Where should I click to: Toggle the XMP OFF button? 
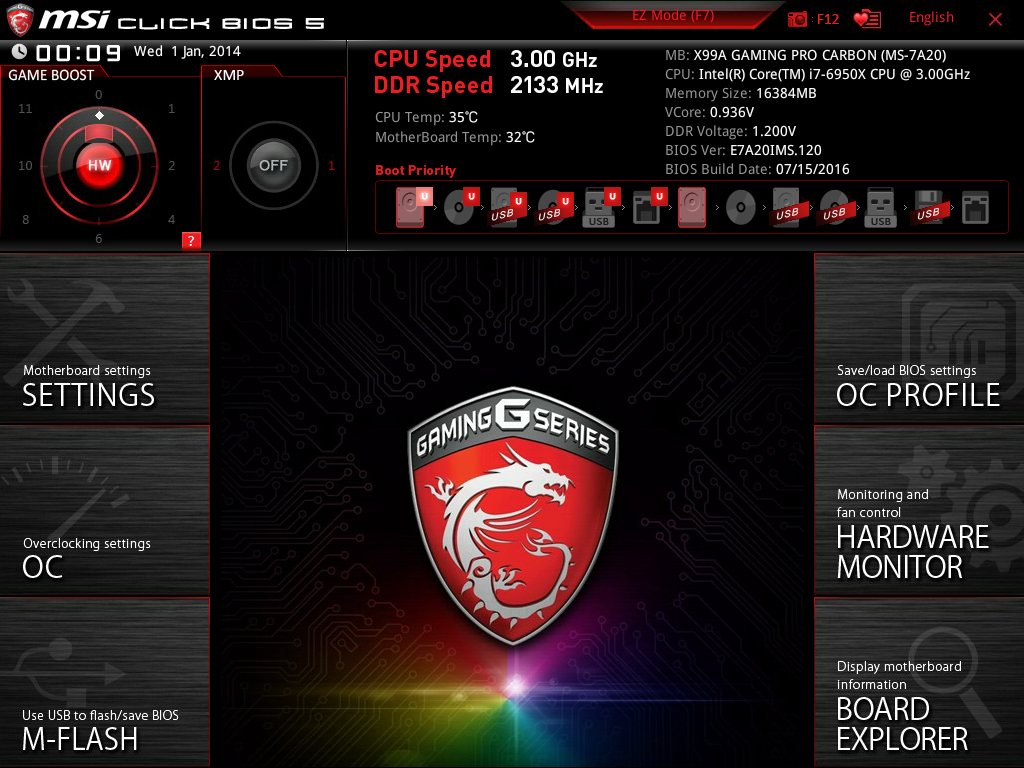click(x=273, y=165)
